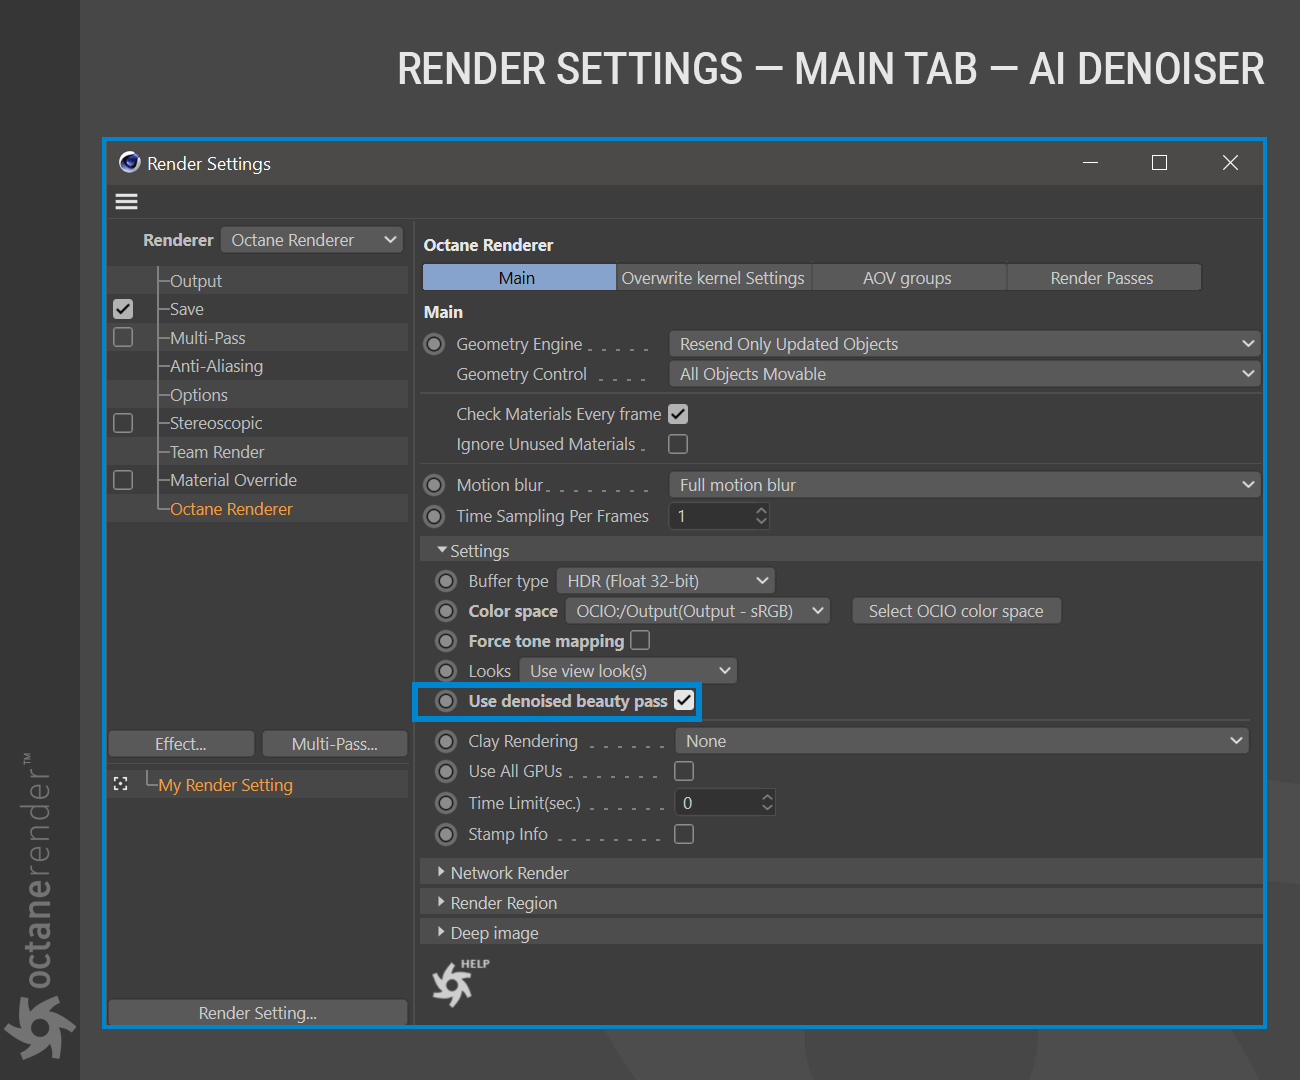Select Output in the settings tree

tap(196, 281)
